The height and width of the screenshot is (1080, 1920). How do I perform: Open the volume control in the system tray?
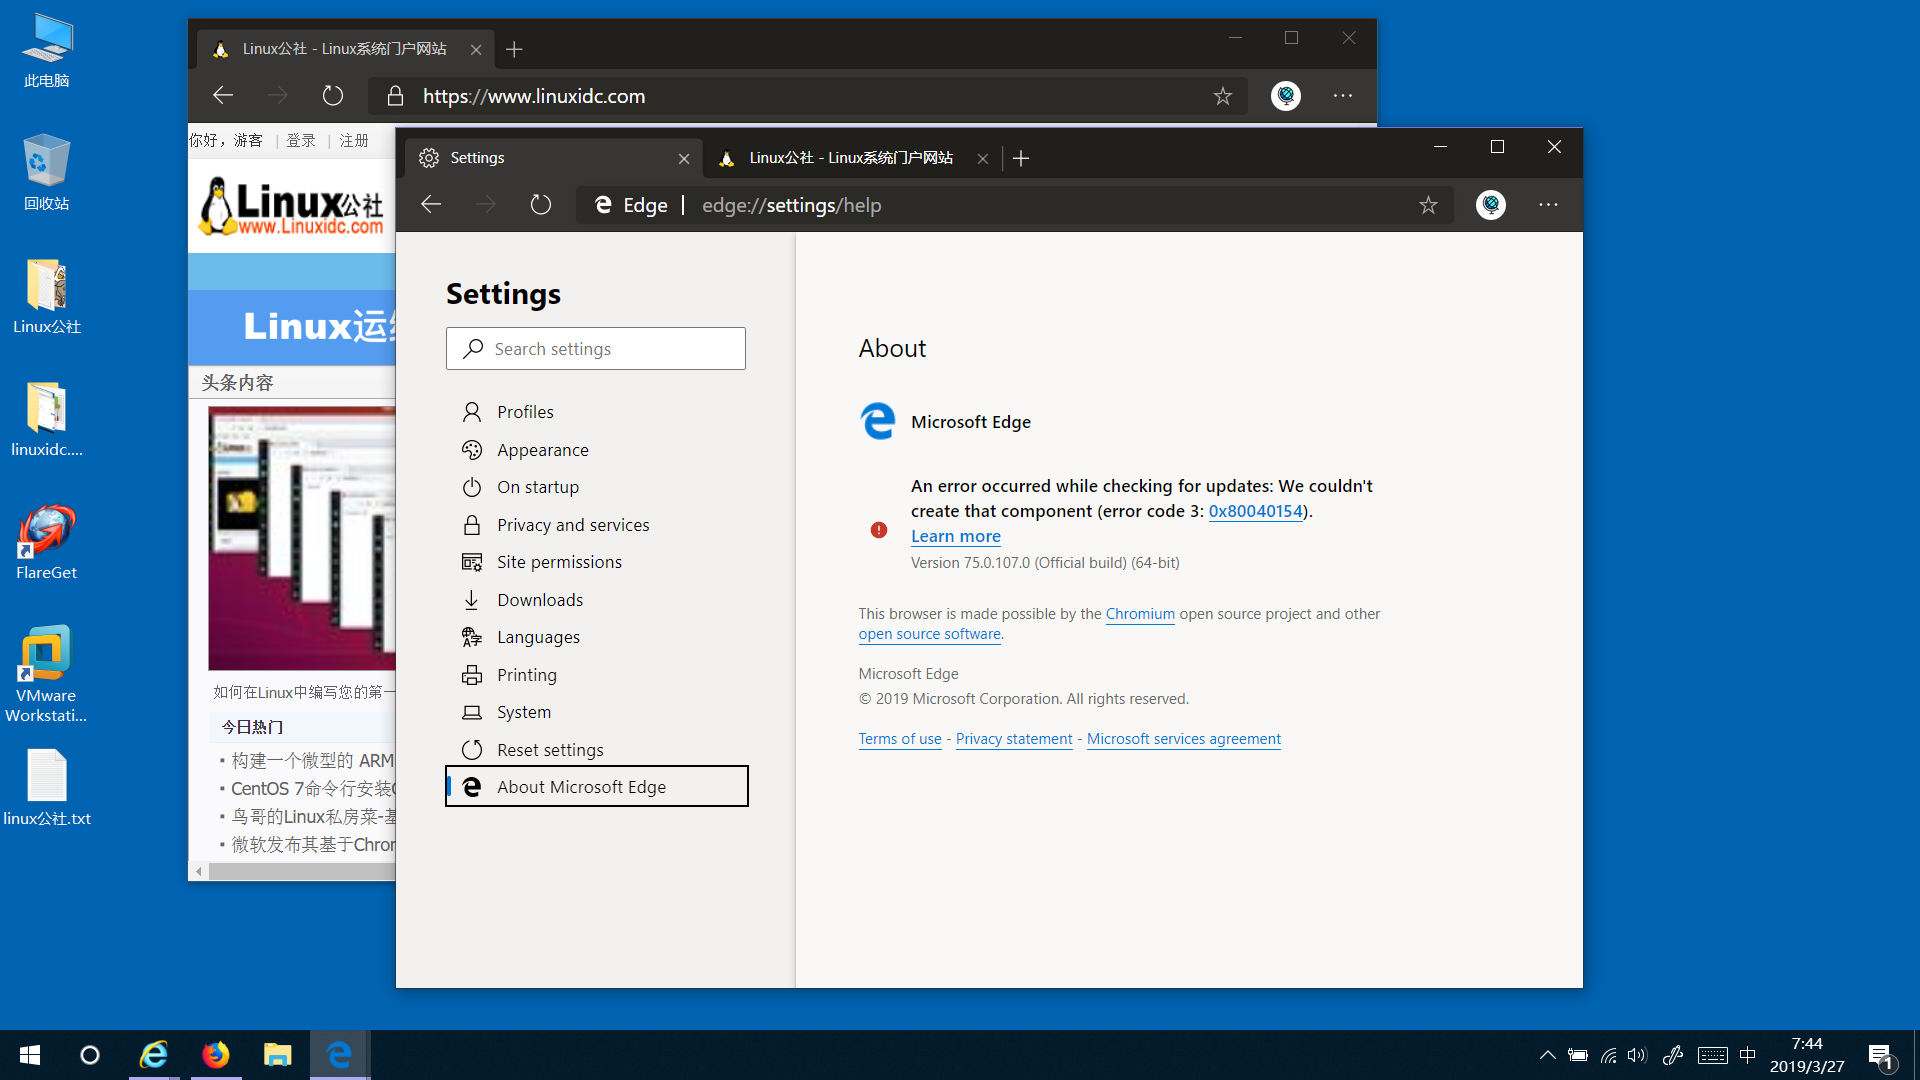tap(1637, 1055)
